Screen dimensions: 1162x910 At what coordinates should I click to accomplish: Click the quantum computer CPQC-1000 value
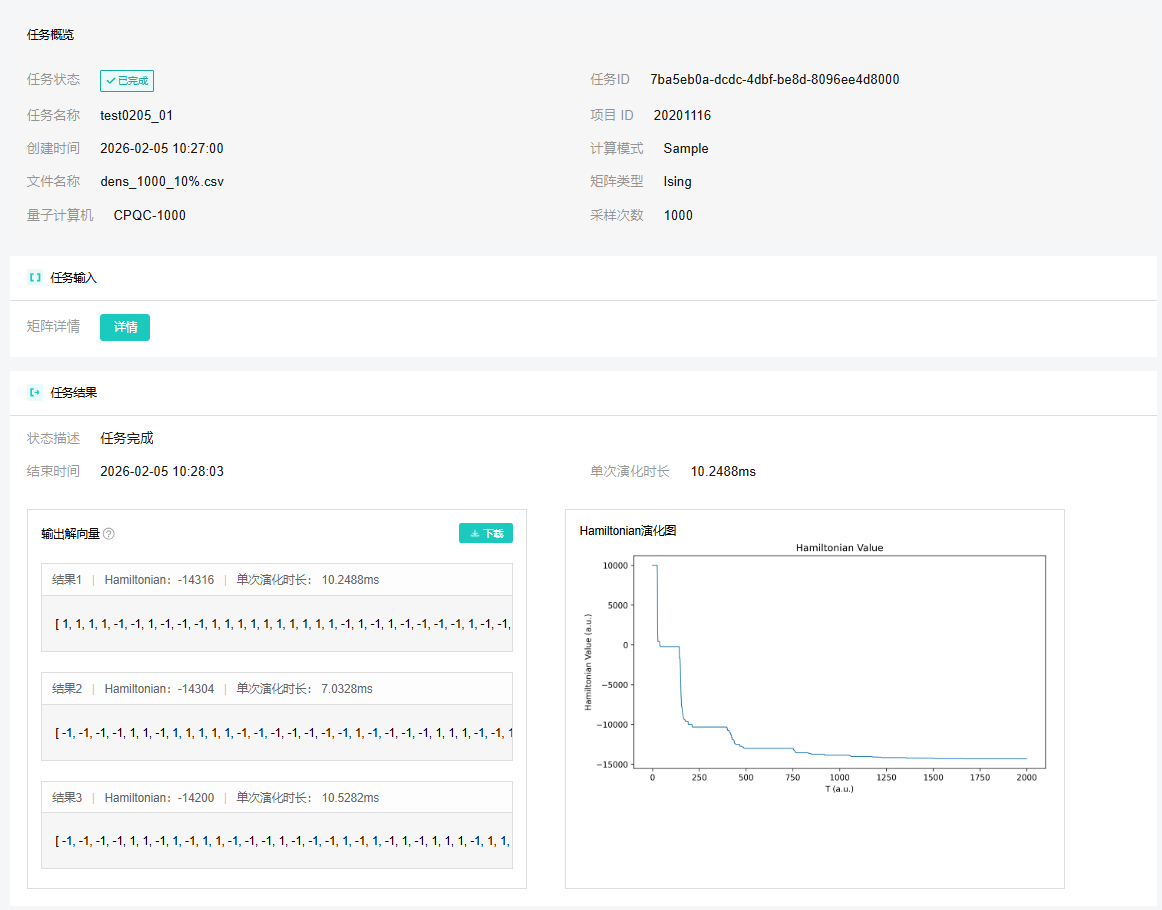point(150,216)
